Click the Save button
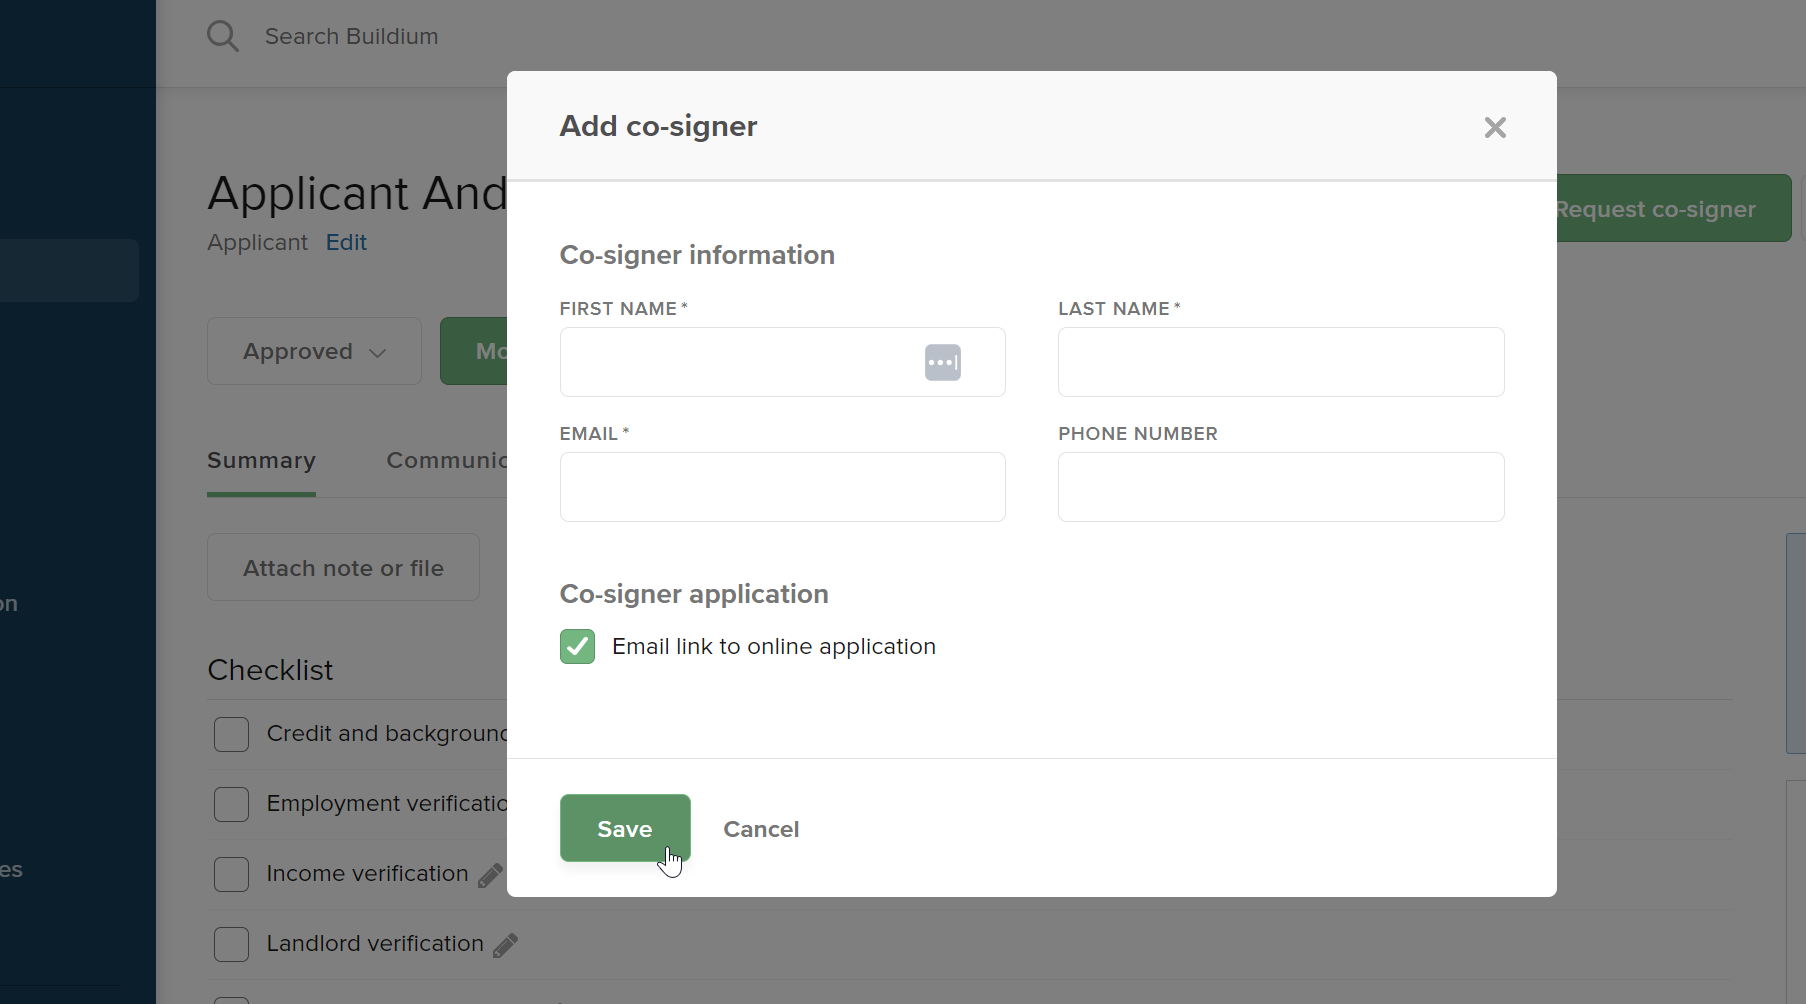Image resolution: width=1806 pixels, height=1004 pixels. (x=624, y=828)
